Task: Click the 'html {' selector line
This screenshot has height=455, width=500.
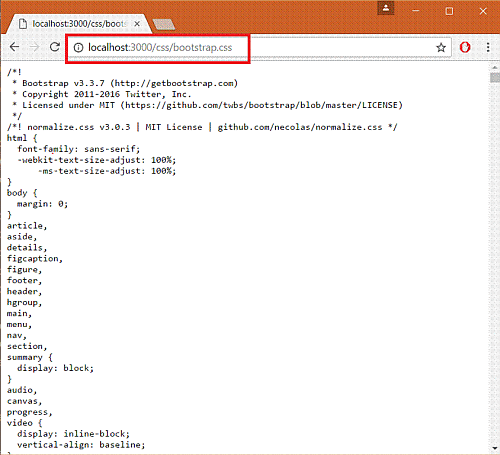Action: (22, 138)
